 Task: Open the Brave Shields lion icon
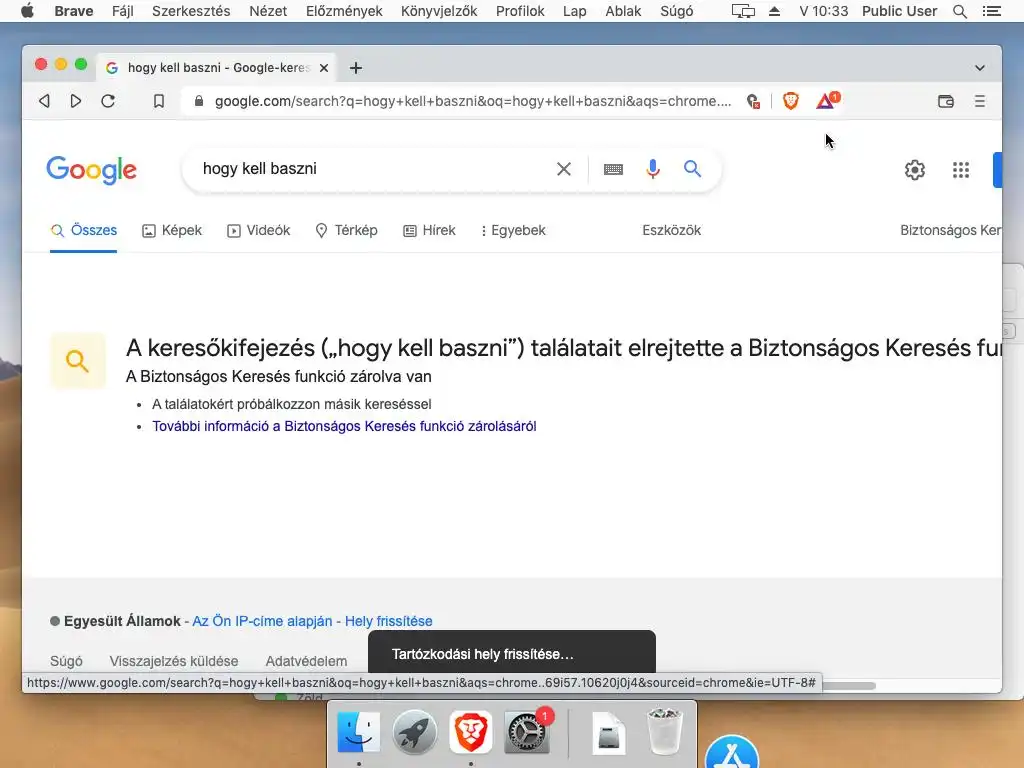click(791, 101)
